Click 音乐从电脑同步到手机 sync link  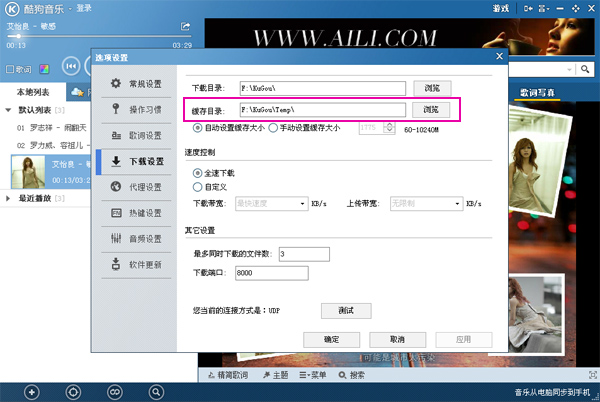(x=552, y=392)
